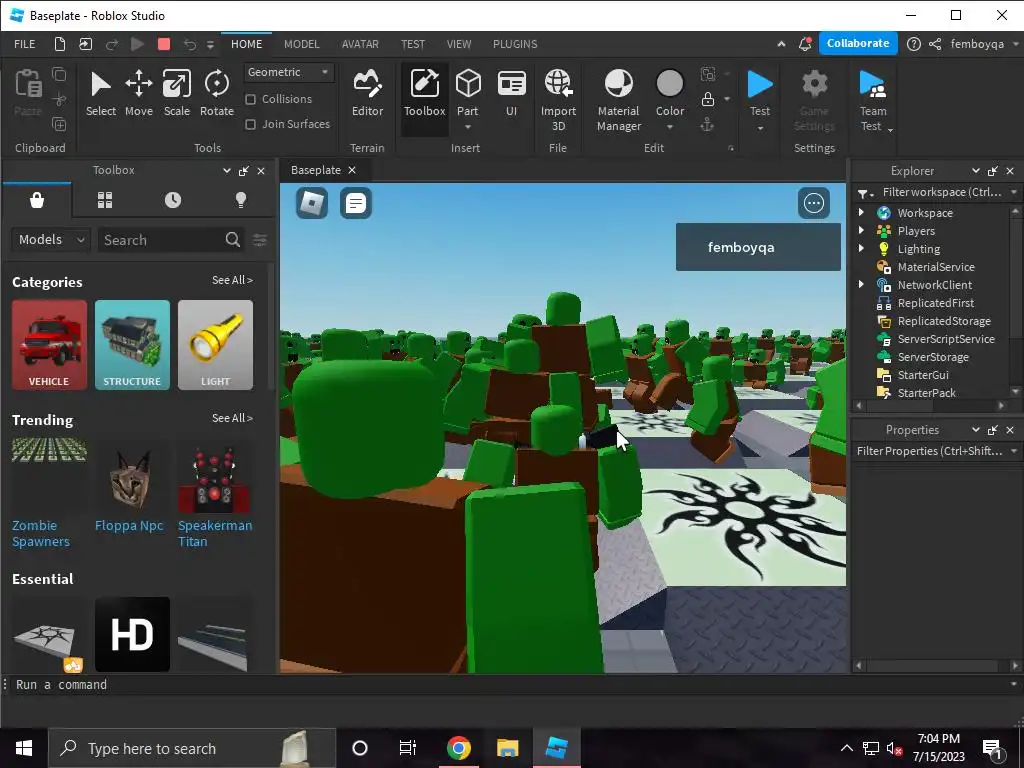Click the Toolbox search magnifier
This screenshot has height=768, width=1024.
point(232,240)
